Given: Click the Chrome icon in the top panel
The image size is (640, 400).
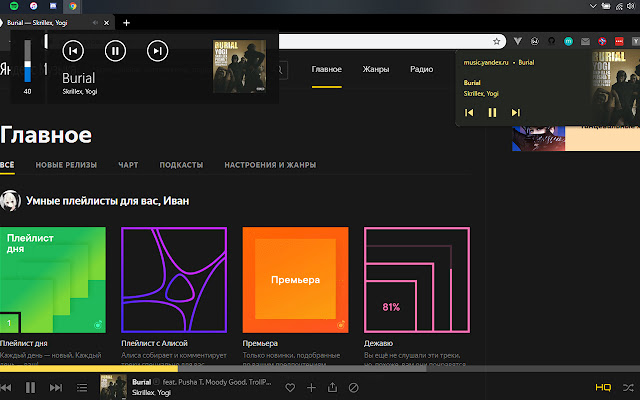Looking at the screenshot, I should click(x=73, y=6).
